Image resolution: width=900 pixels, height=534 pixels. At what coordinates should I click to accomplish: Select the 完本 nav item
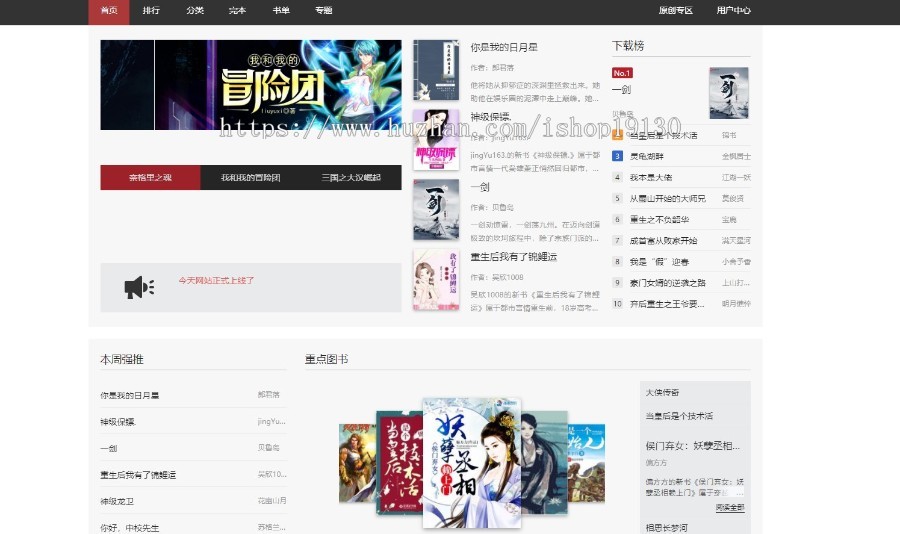(237, 10)
